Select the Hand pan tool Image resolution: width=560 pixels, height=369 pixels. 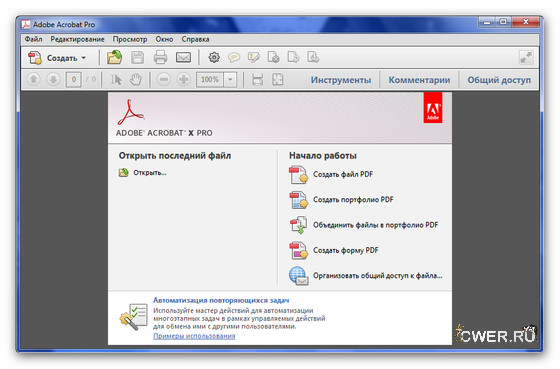[135, 79]
